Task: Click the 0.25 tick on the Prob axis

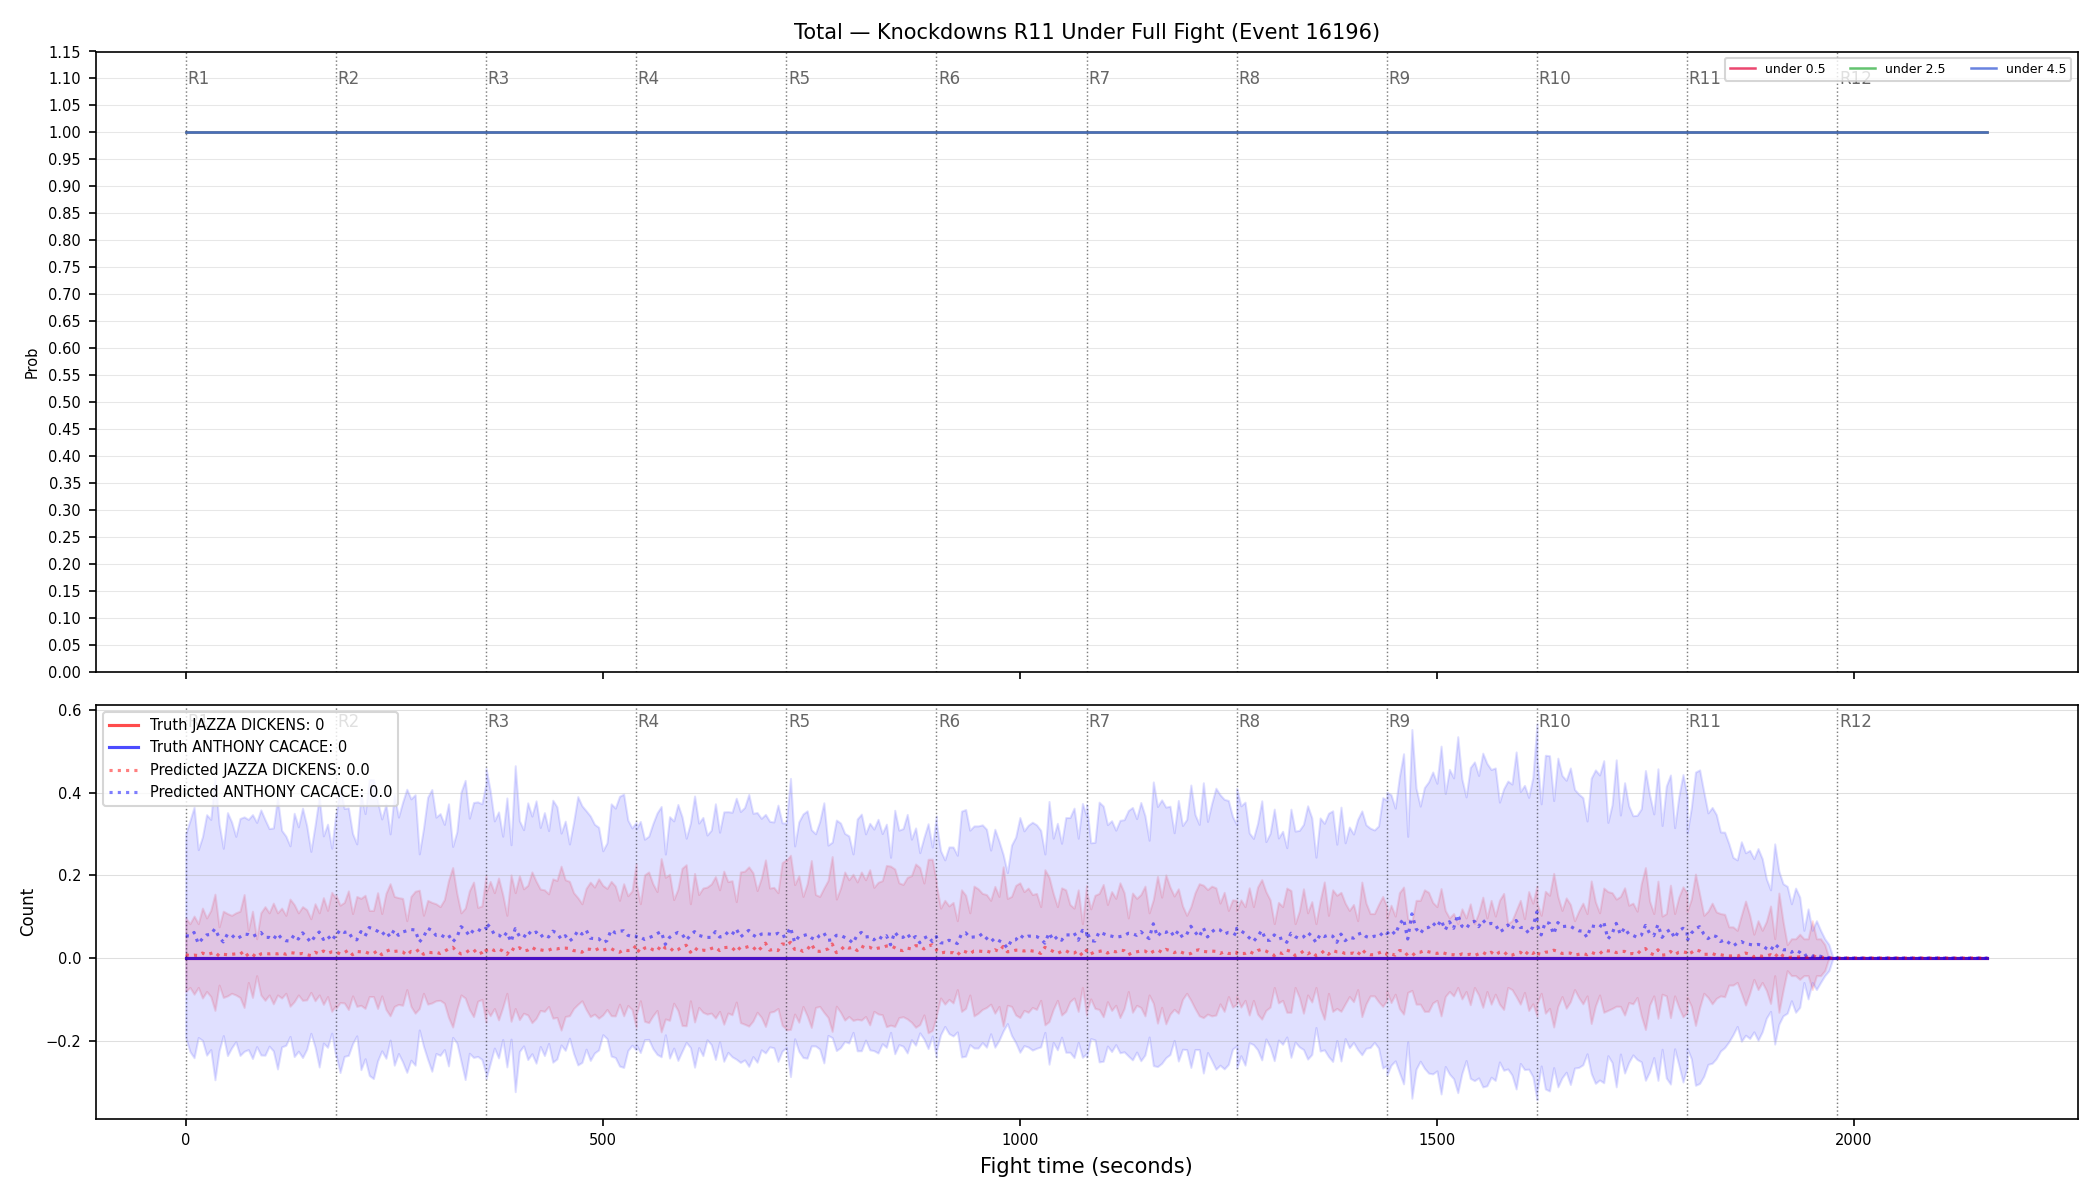Action: [x=65, y=538]
